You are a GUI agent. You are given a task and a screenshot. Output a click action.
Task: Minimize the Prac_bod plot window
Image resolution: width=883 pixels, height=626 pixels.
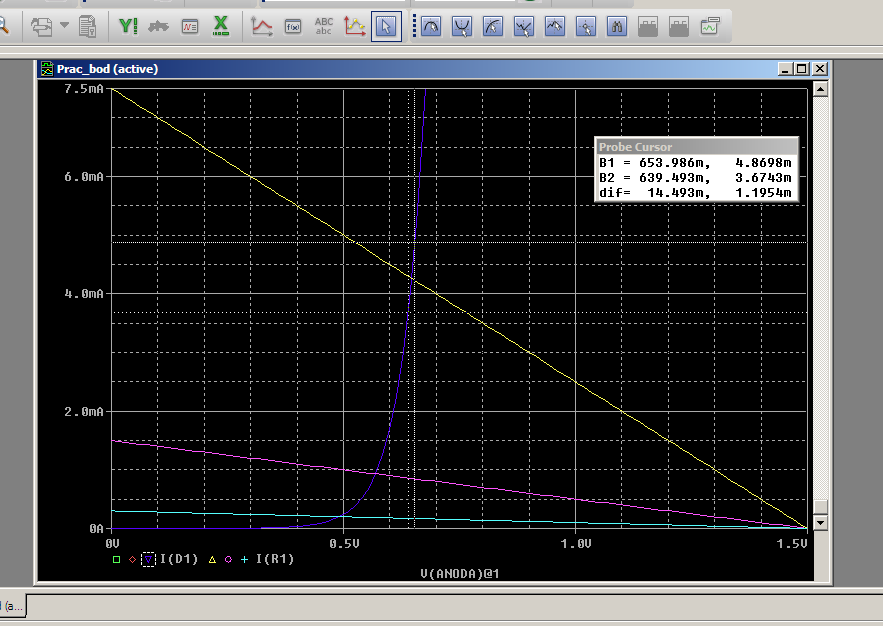click(786, 69)
